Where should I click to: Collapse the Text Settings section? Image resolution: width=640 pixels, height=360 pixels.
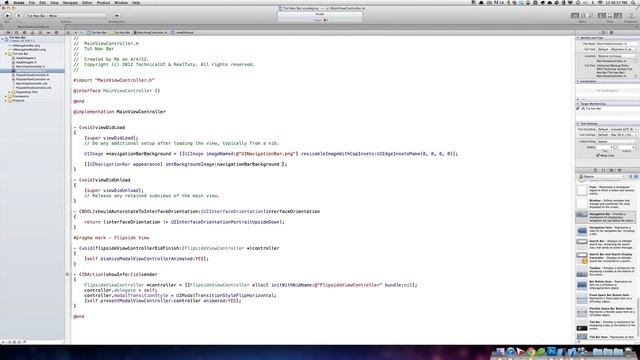[578, 123]
